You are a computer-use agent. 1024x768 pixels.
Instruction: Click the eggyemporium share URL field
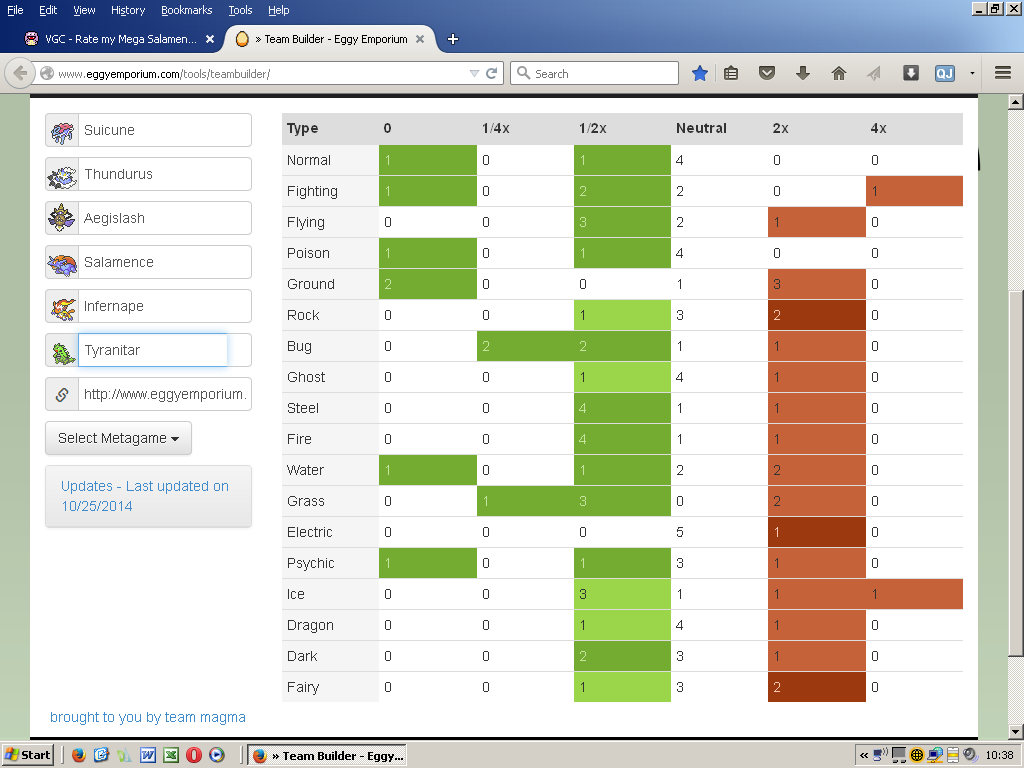pos(165,394)
